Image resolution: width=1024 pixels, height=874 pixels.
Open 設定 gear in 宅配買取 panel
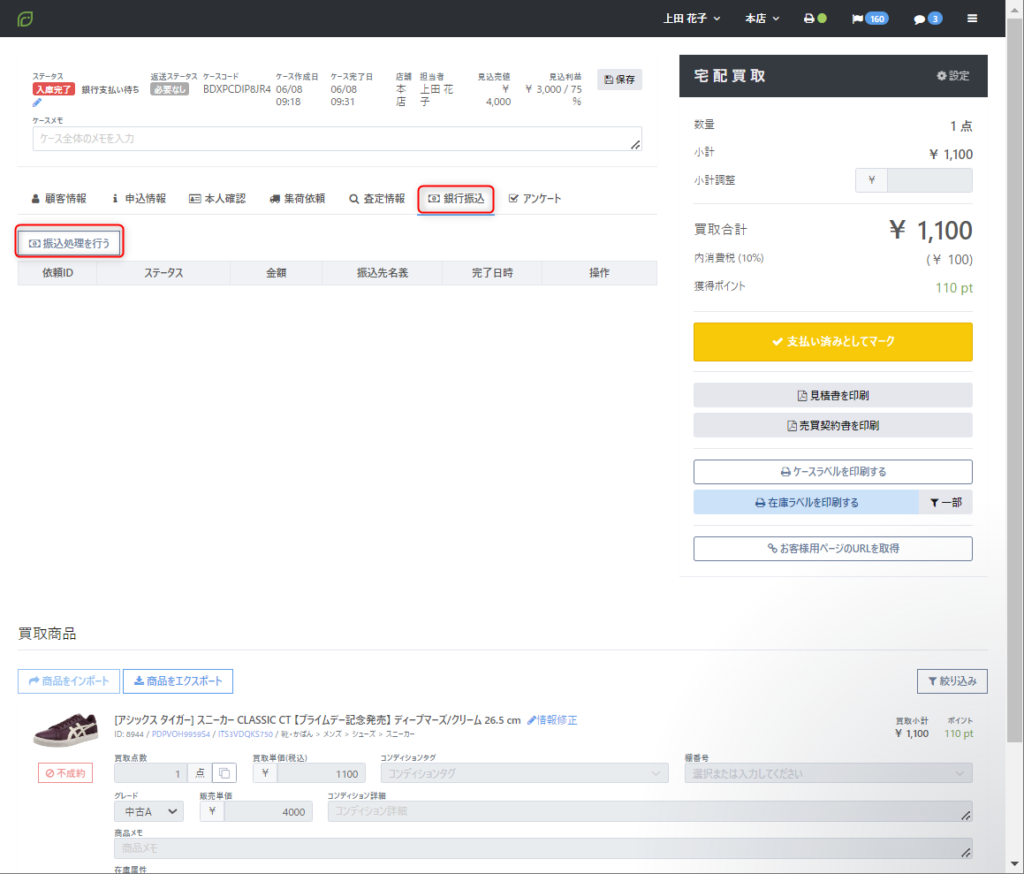pos(953,76)
